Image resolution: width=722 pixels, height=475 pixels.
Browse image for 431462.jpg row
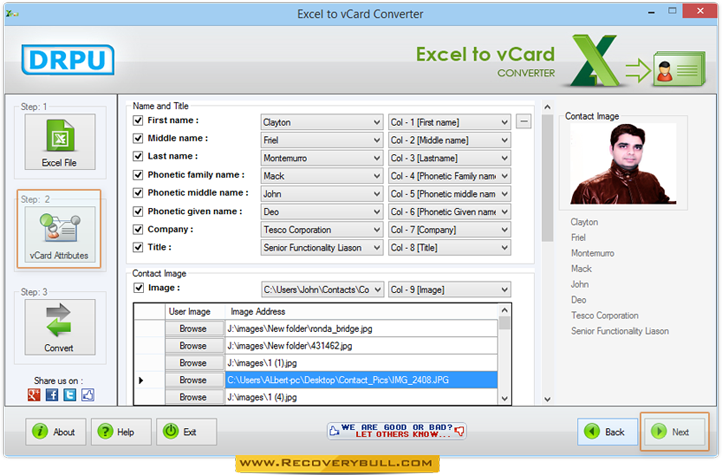pos(194,346)
